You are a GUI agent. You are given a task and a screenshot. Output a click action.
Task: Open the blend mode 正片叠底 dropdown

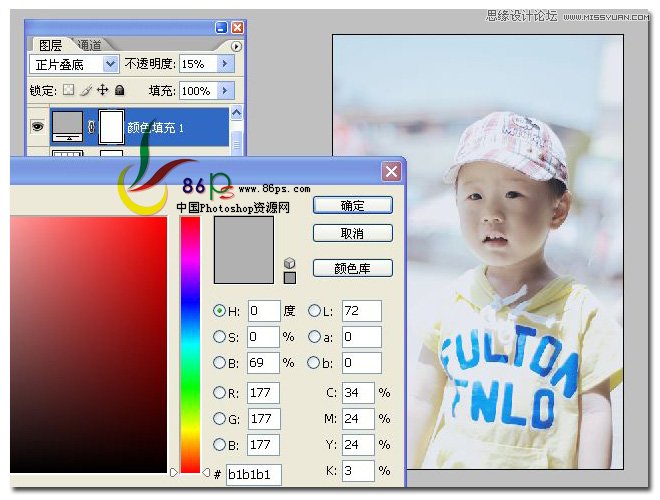pyautogui.click(x=110, y=64)
